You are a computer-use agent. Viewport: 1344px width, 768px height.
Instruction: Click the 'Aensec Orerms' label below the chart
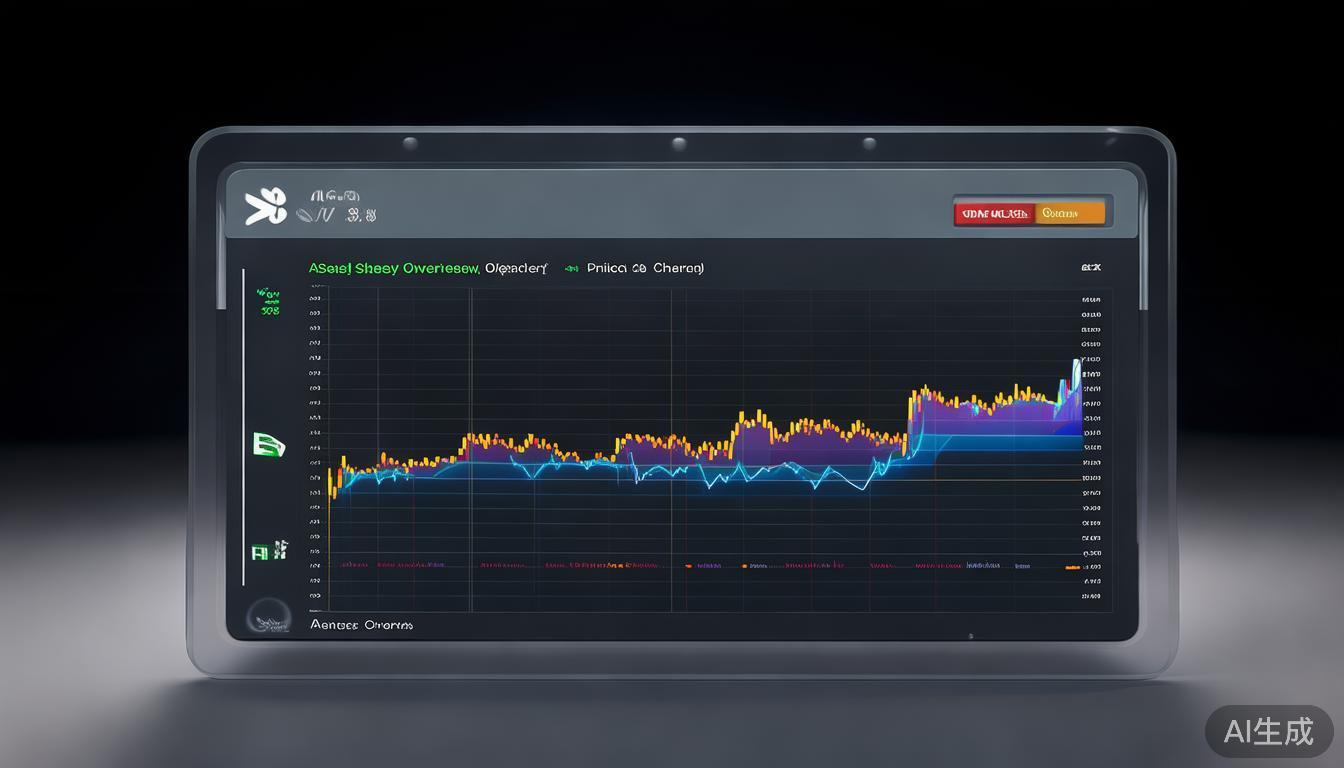(361, 625)
